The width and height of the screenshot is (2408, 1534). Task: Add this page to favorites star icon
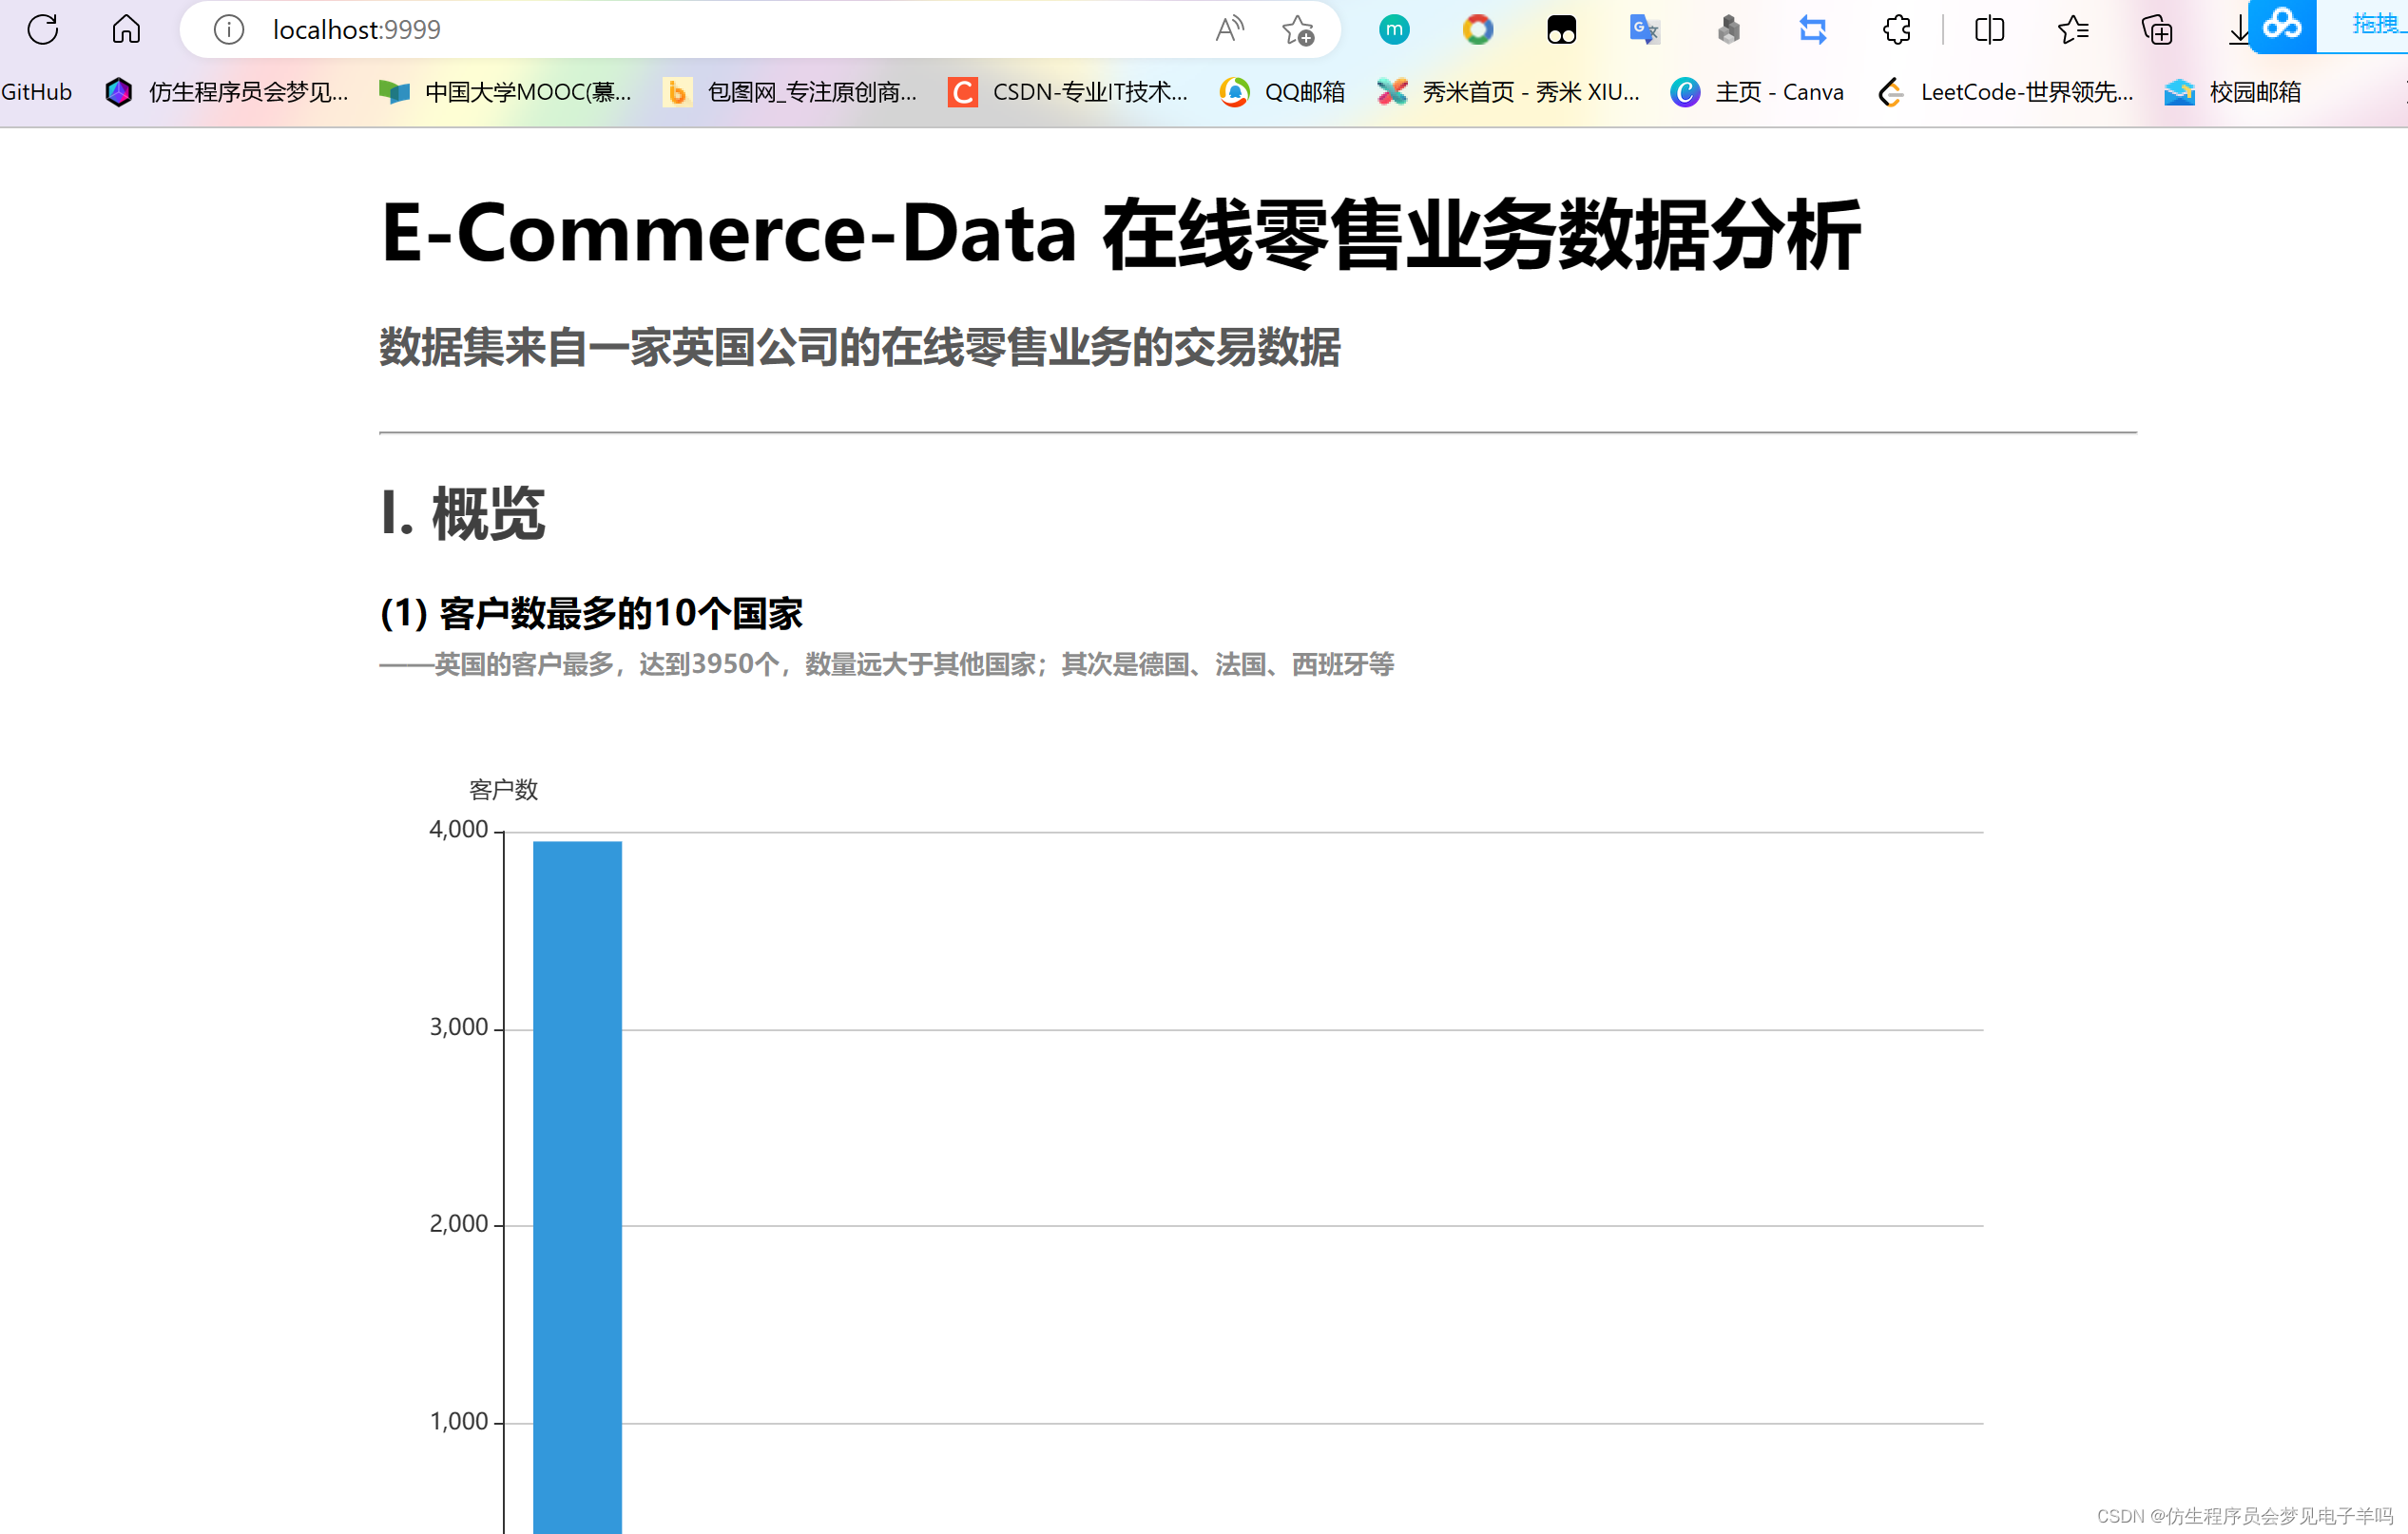click(x=1298, y=30)
